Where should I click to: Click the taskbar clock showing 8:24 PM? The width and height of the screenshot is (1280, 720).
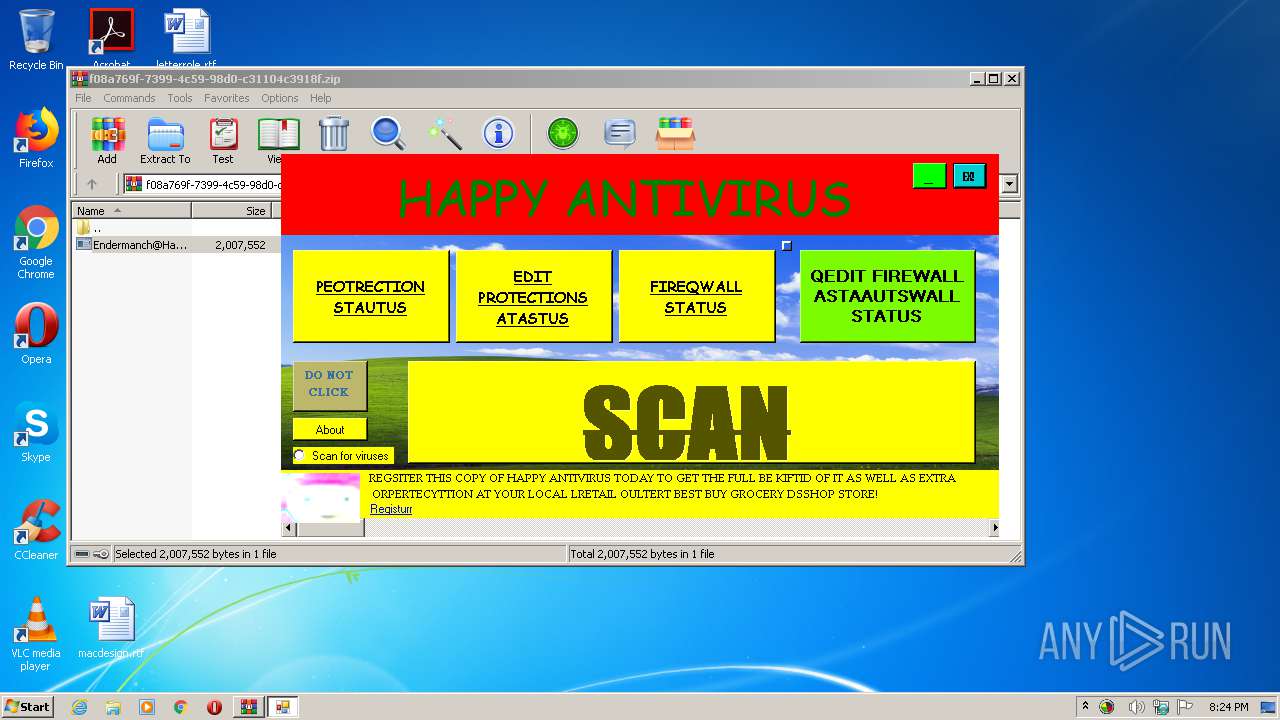click(1228, 707)
